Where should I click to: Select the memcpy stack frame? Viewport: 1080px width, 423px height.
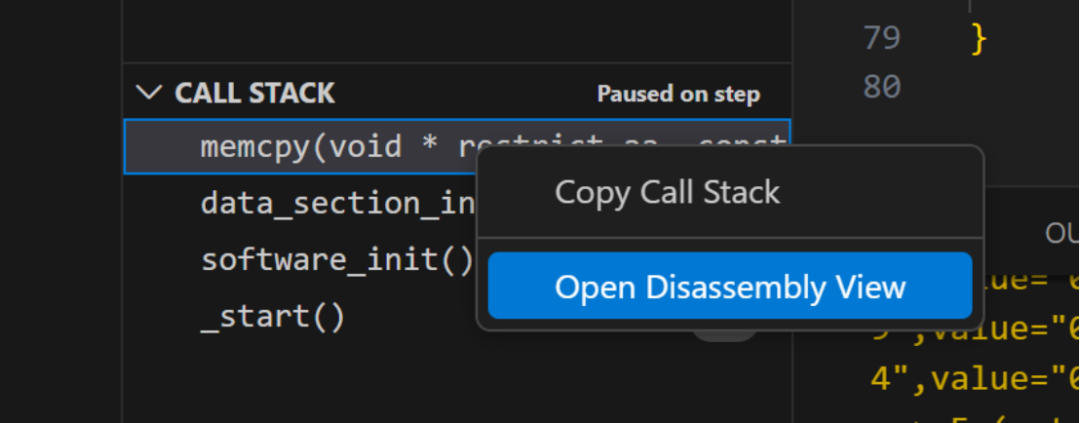click(x=457, y=147)
